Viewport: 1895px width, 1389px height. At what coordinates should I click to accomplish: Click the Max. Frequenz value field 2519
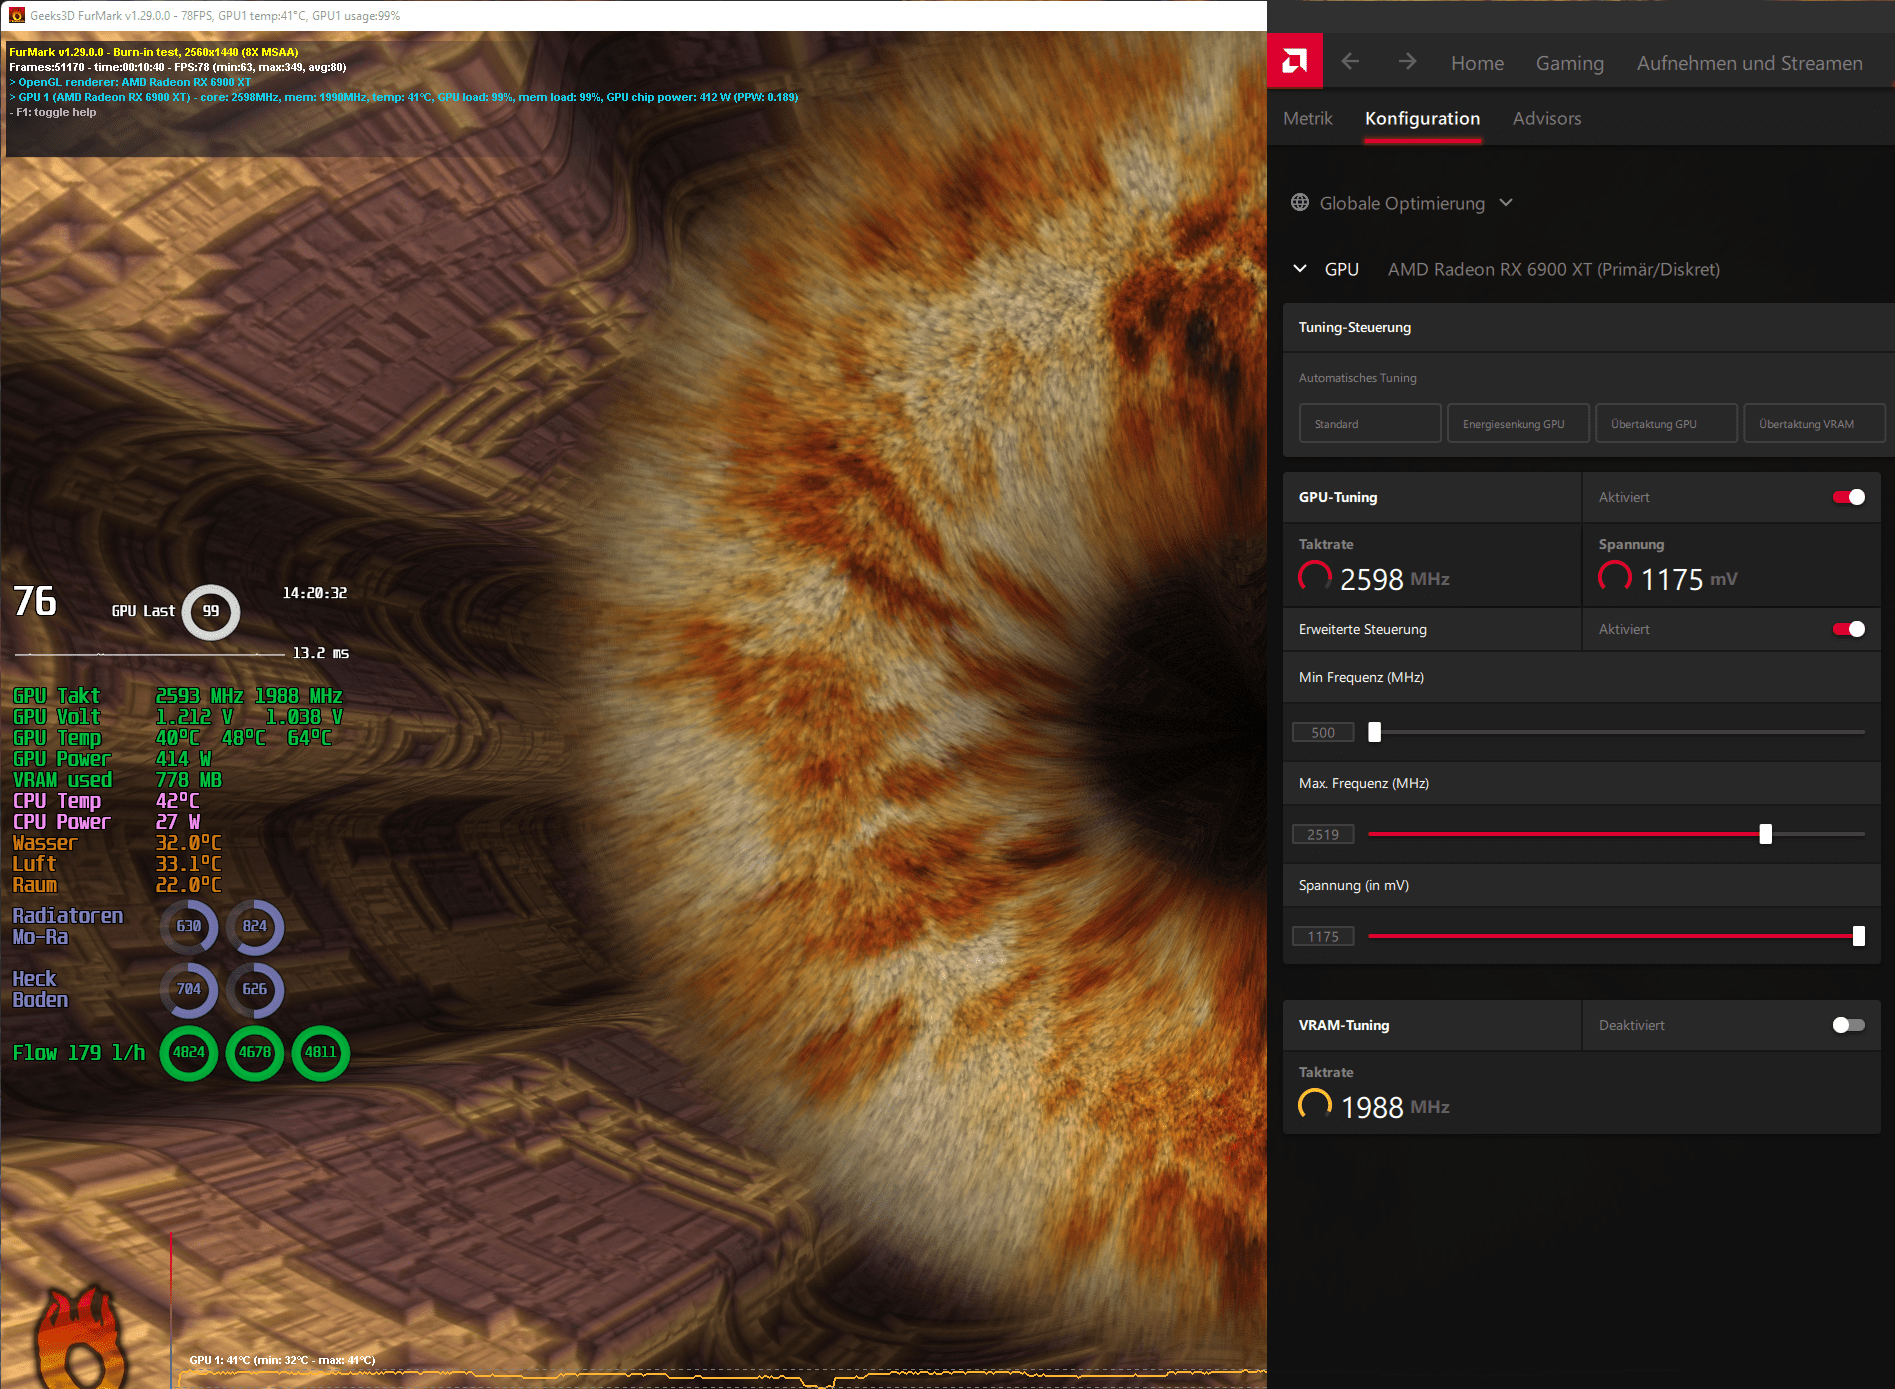click(x=1323, y=834)
